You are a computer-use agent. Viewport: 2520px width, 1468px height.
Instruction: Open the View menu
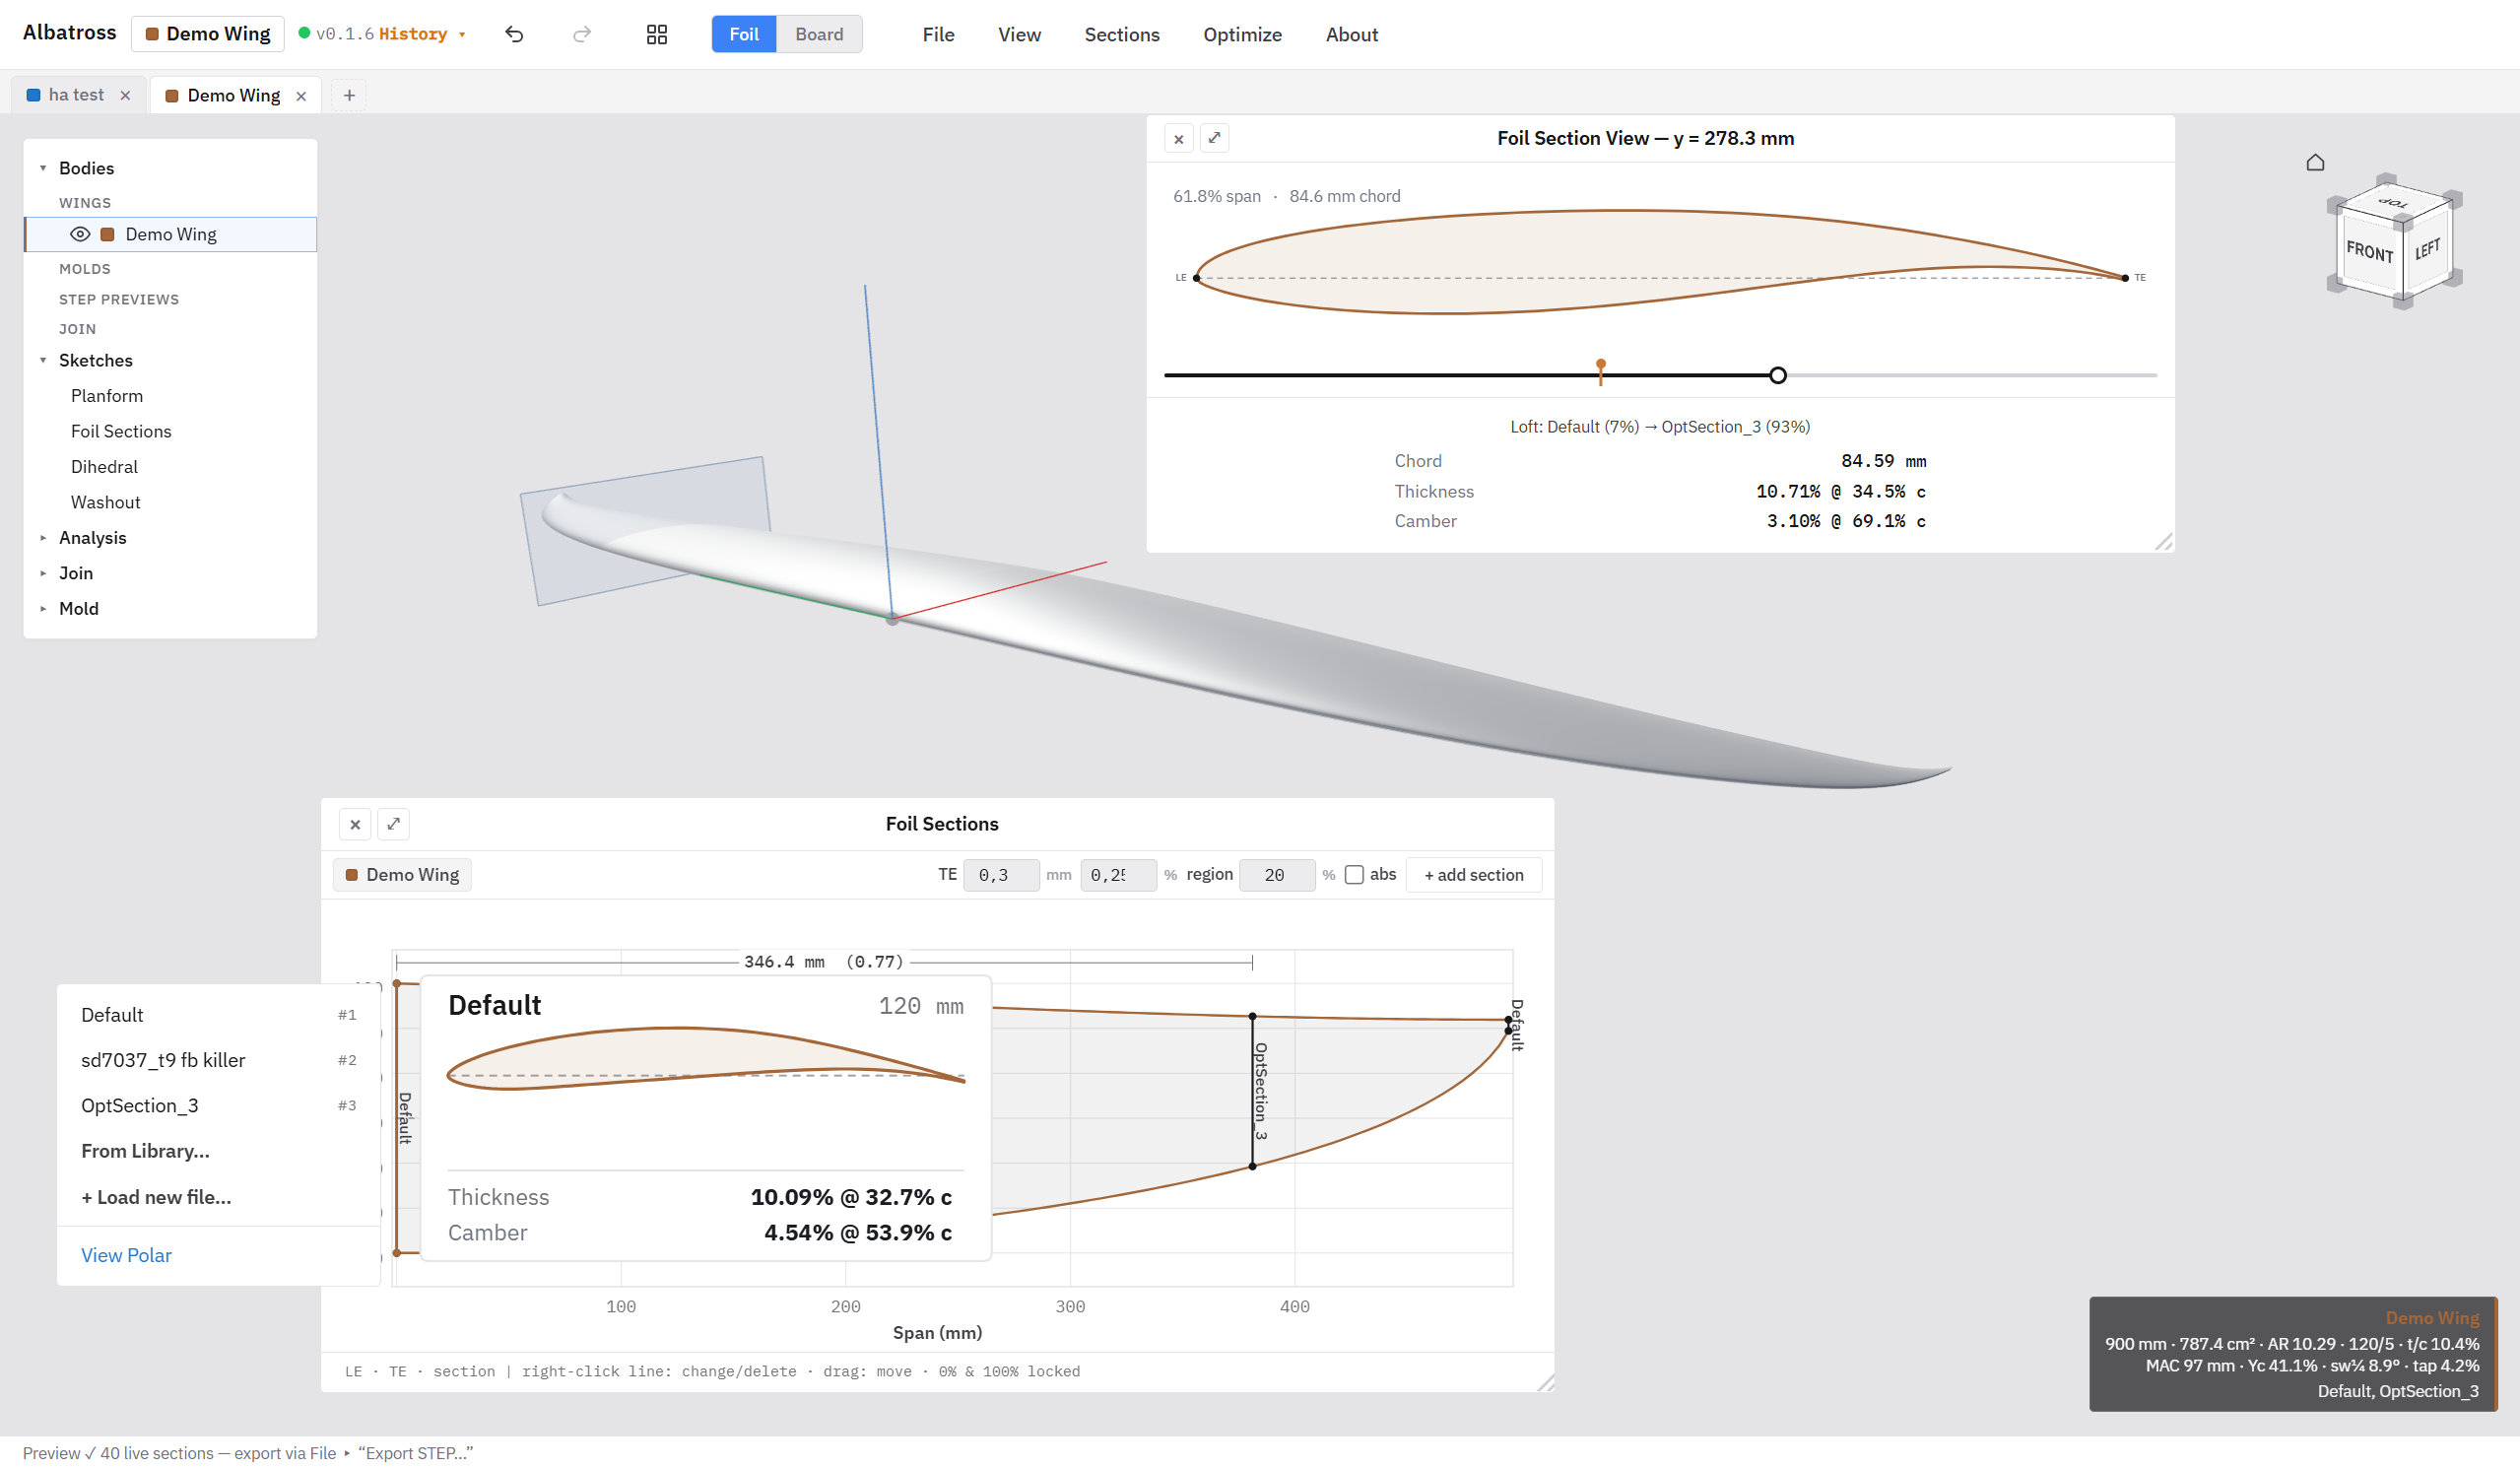pos(1019,34)
